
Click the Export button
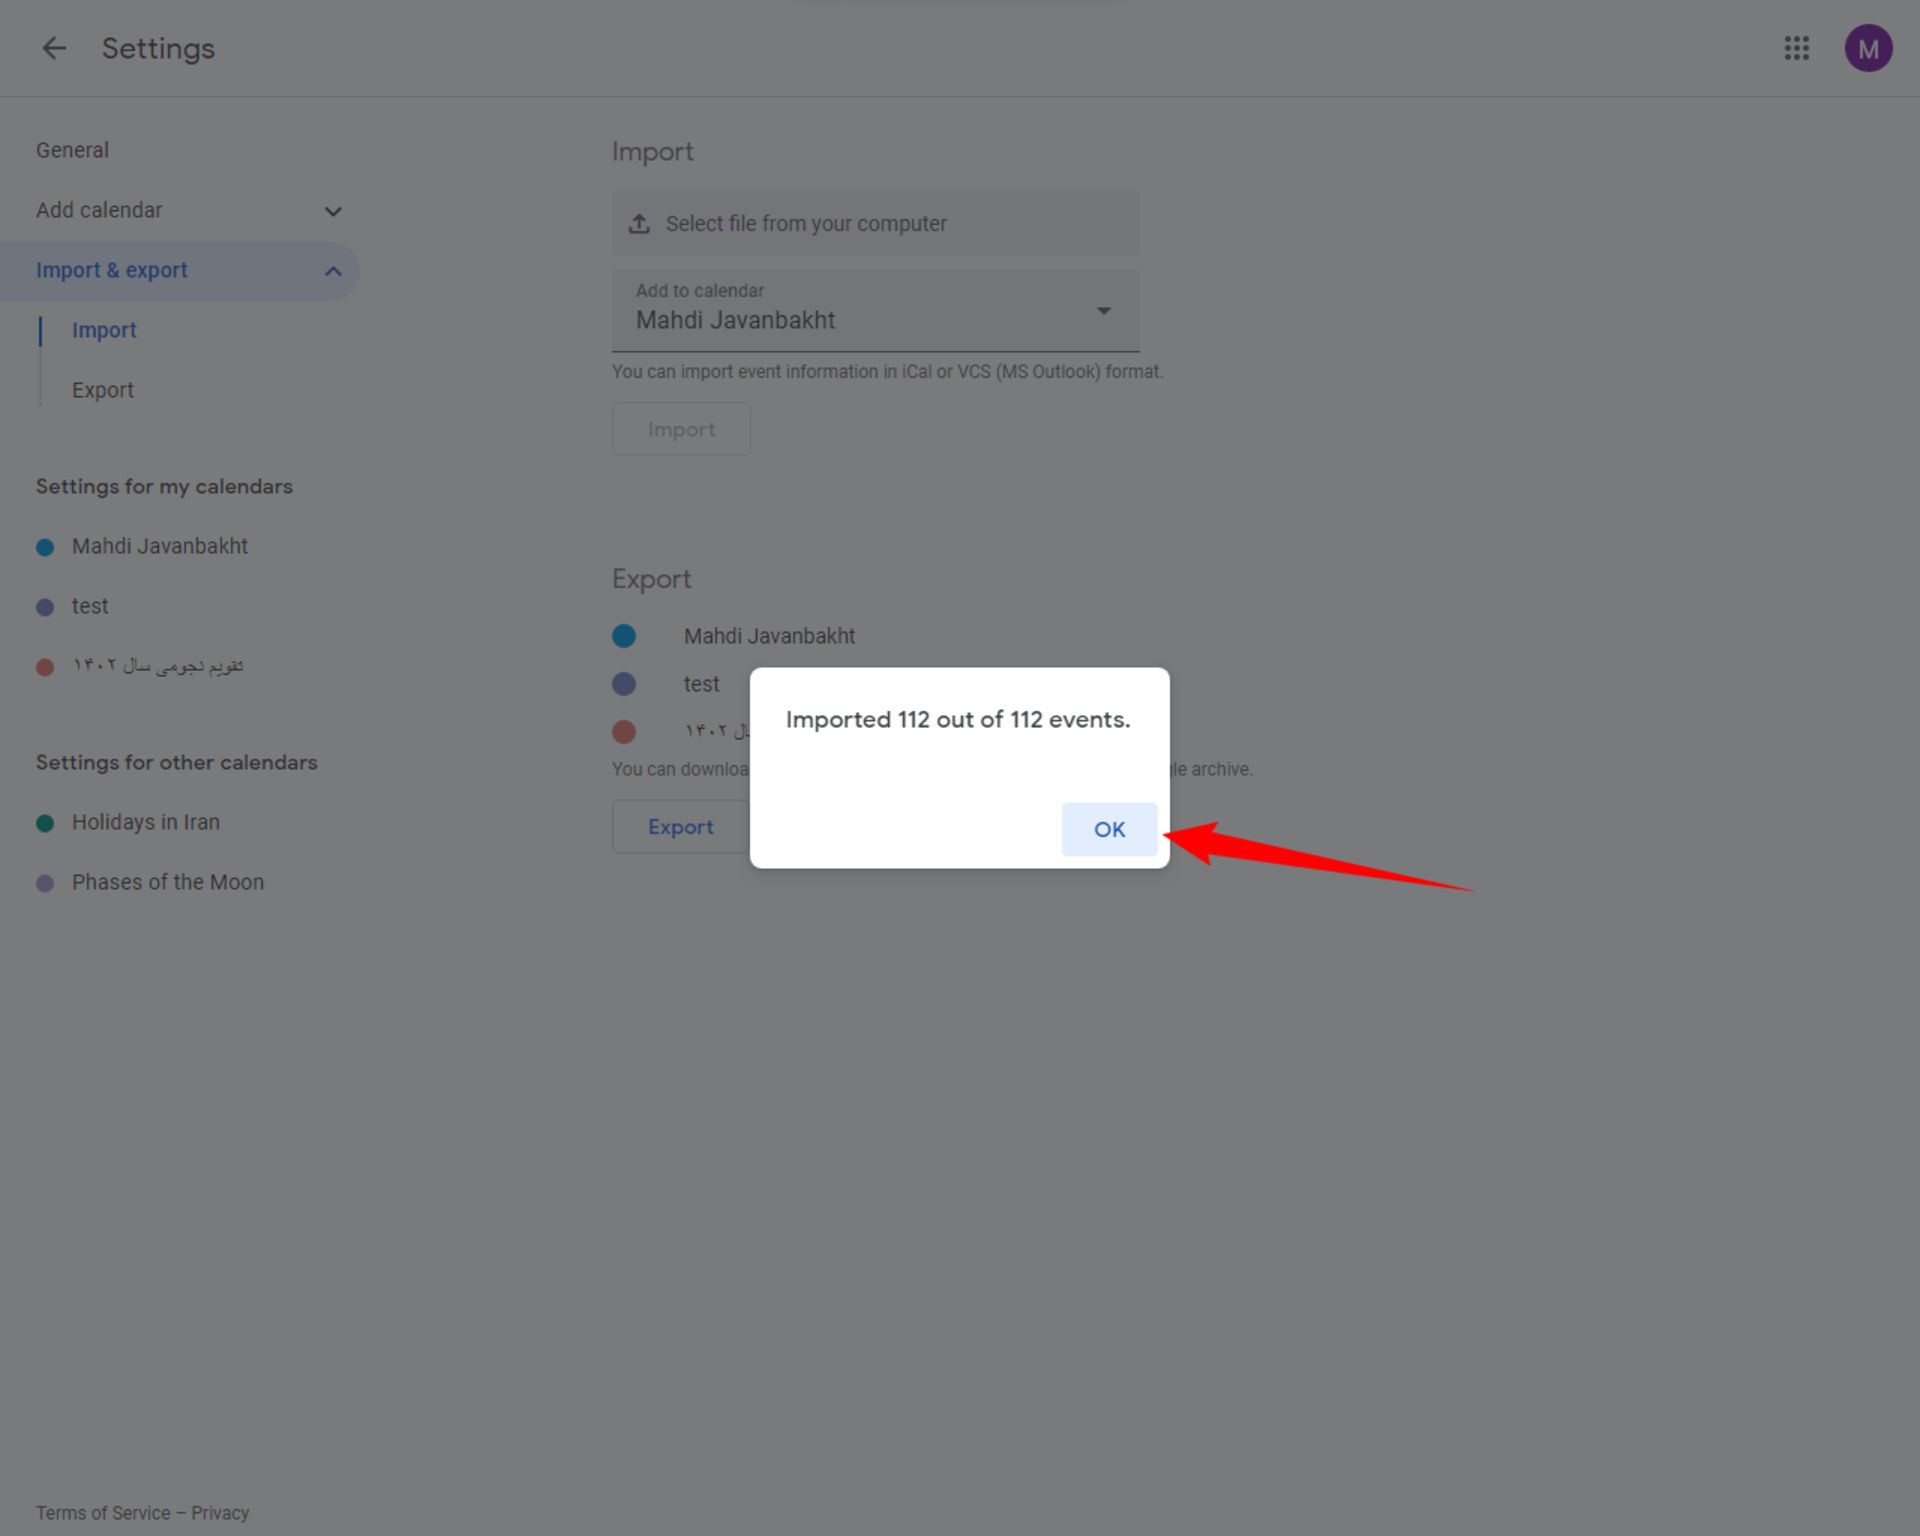pos(681,827)
